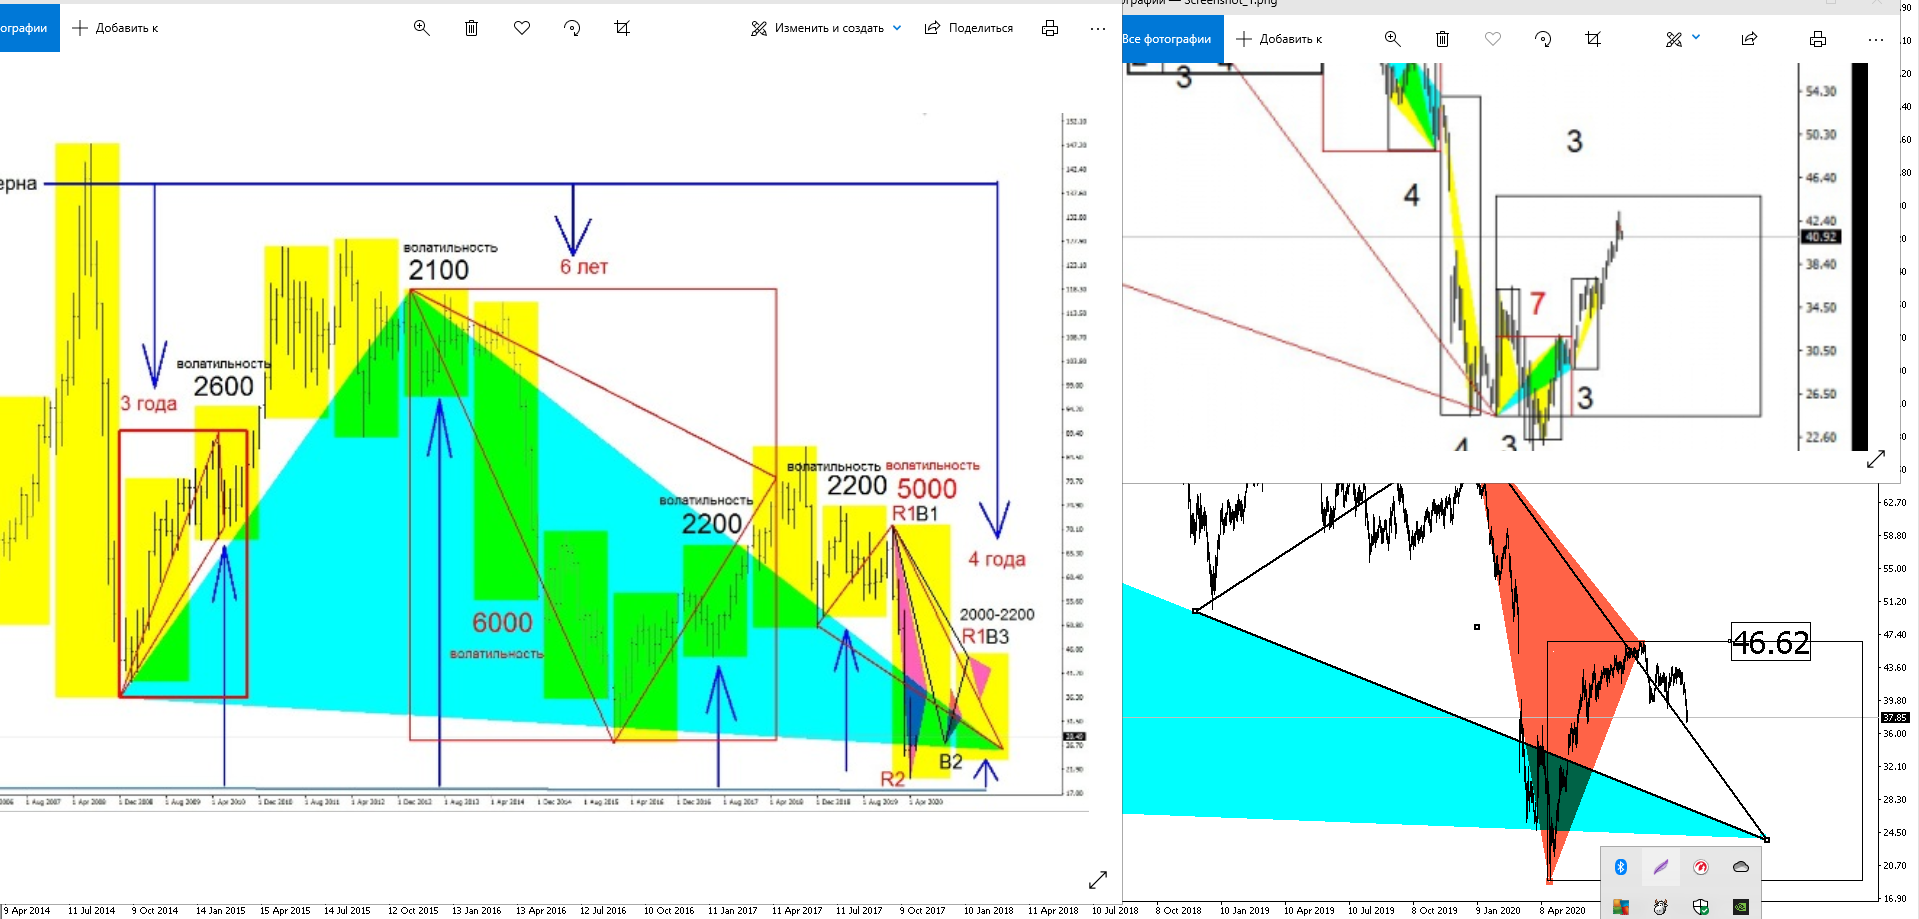Click the '10 Jan 2019' date on the chart axis
Image resolution: width=1919 pixels, height=919 pixels.
pos(1245,911)
